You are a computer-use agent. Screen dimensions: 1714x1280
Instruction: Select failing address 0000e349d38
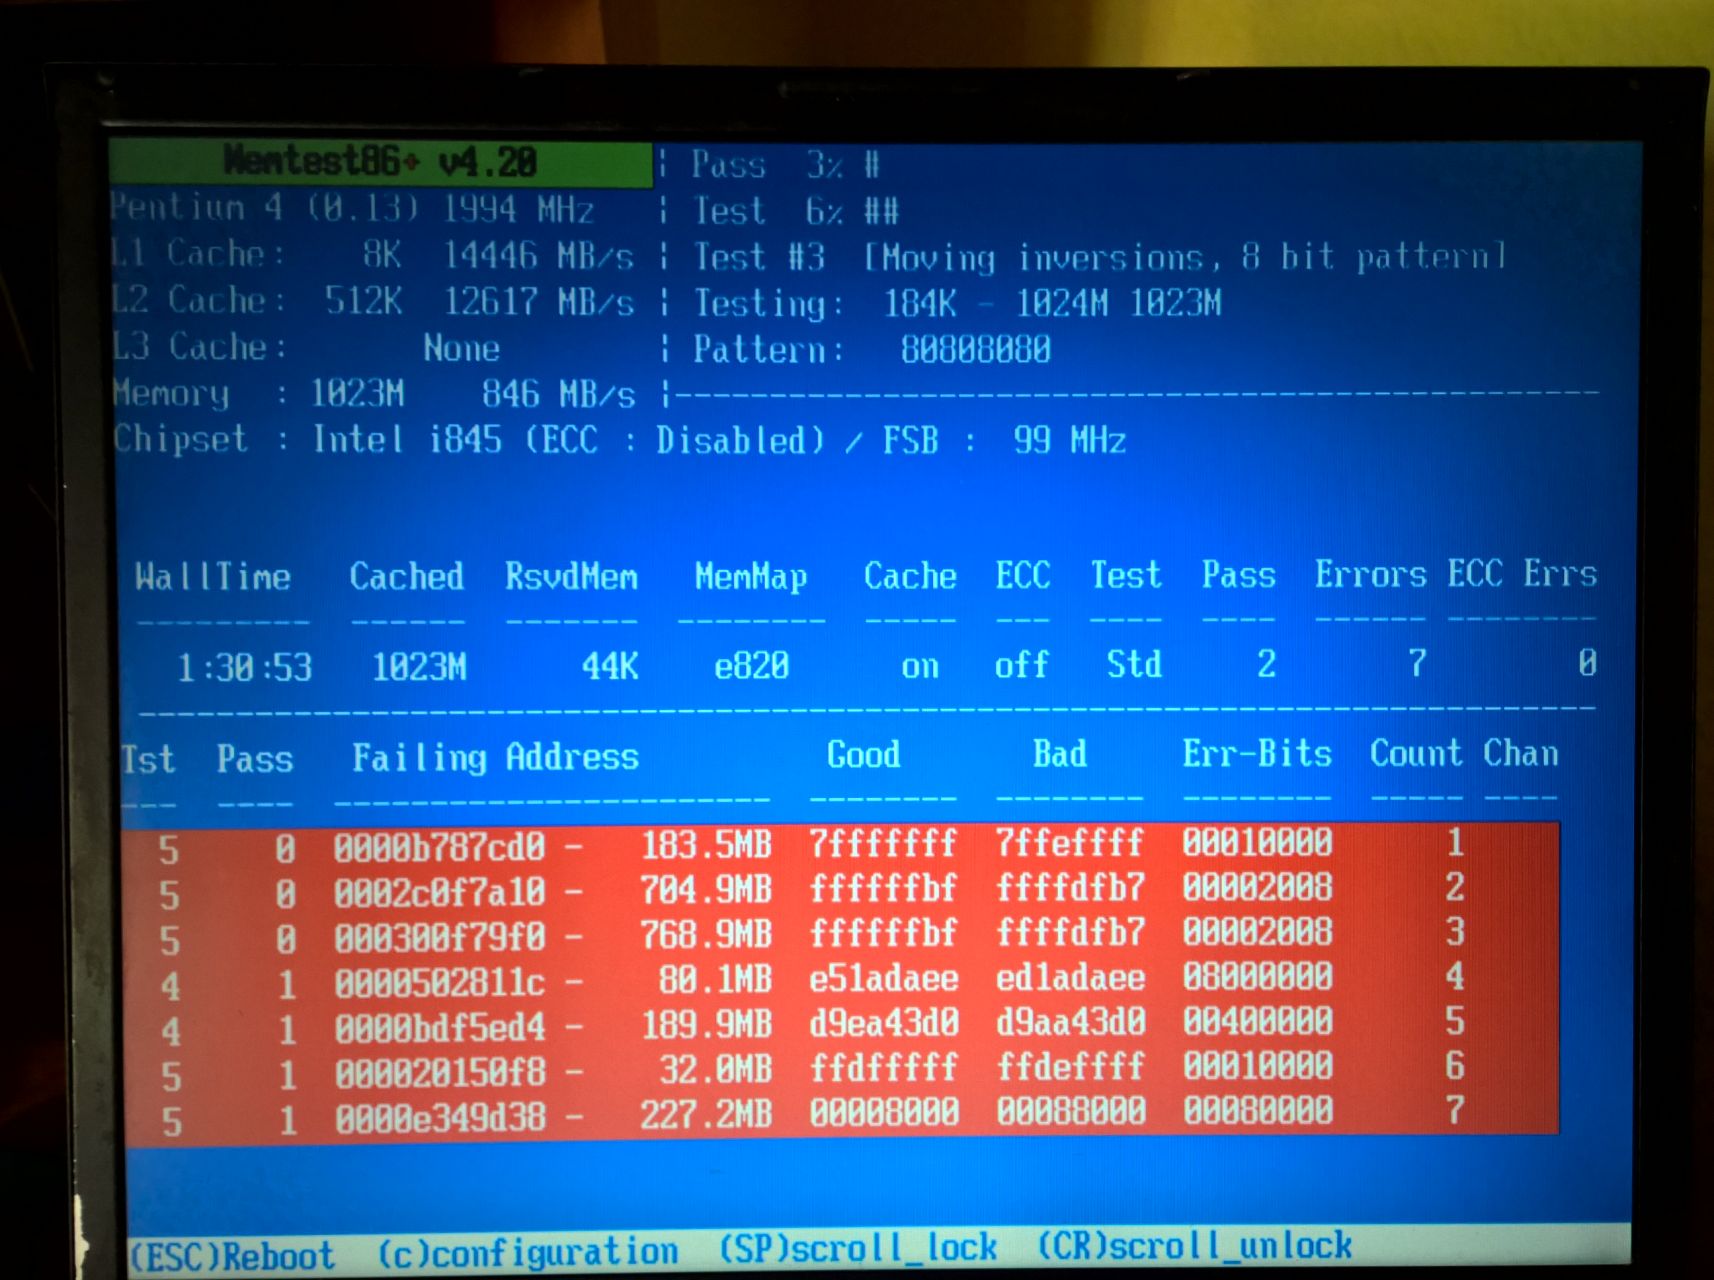tap(440, 1118)
